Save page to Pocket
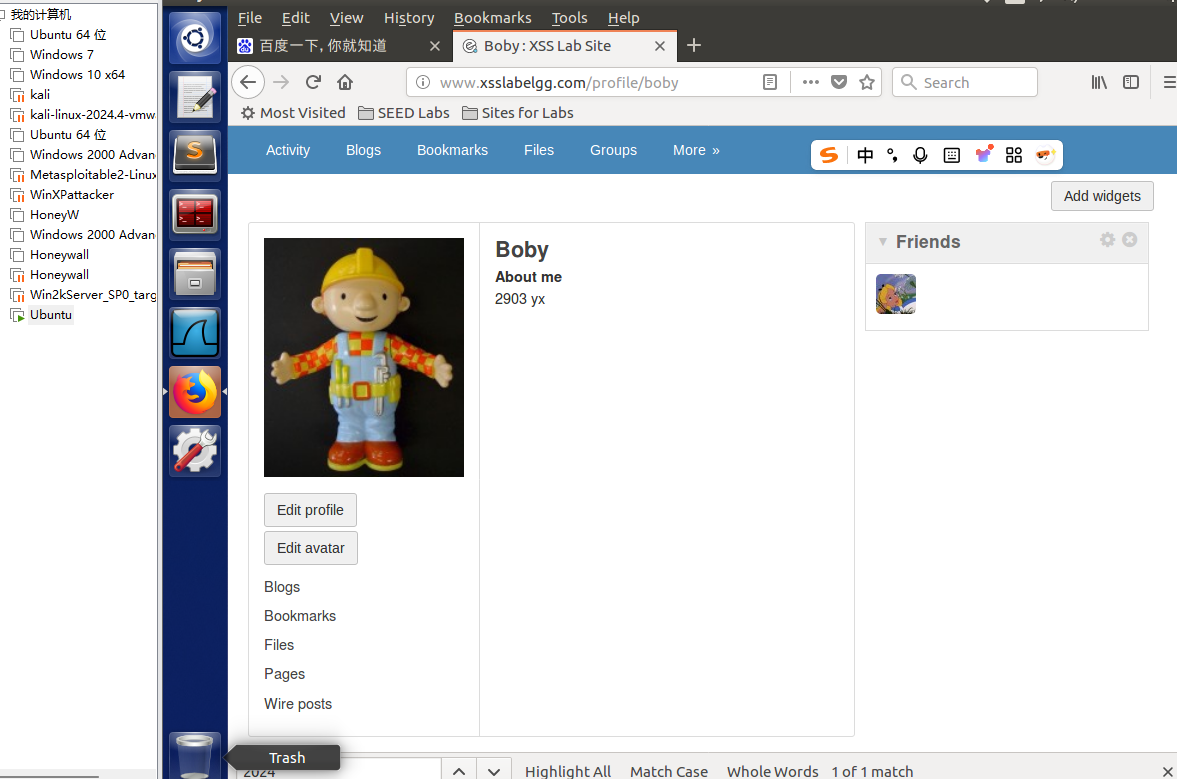Image resolution: width=1177 pixels, height=779 pixels. pyautogui.click(x=839, y=83)
